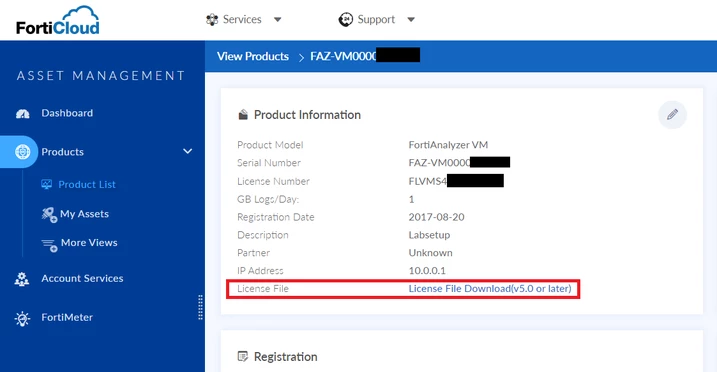The height and width of the screenshot is (372, 717).
Task: Open Product List
Action: 87,185
